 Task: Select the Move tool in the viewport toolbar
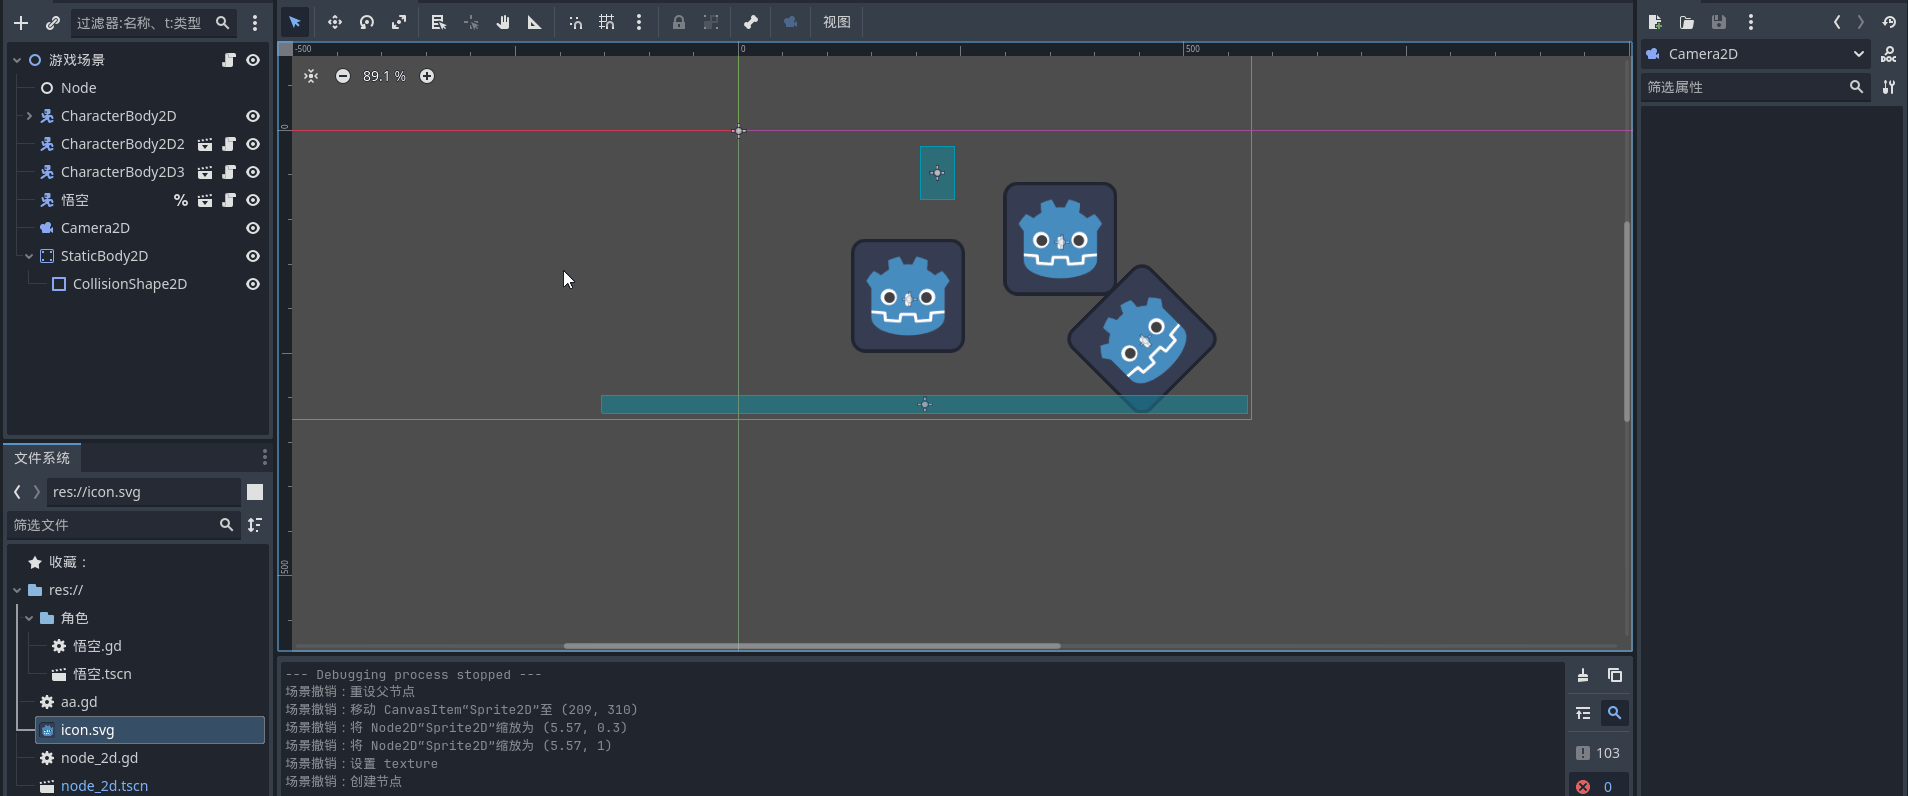335,22
